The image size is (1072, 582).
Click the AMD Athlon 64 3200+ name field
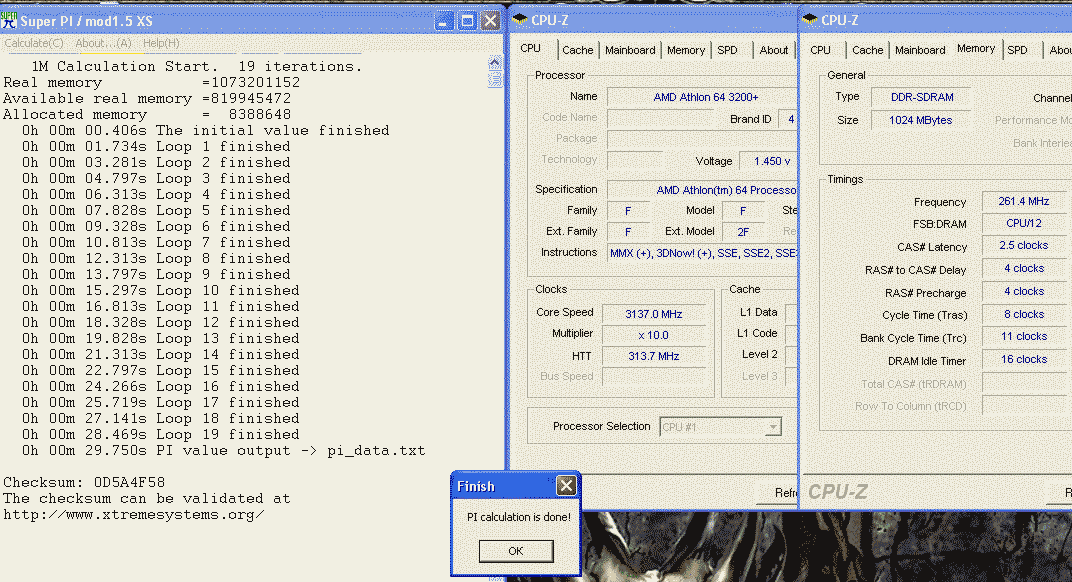tap(702, 97)
